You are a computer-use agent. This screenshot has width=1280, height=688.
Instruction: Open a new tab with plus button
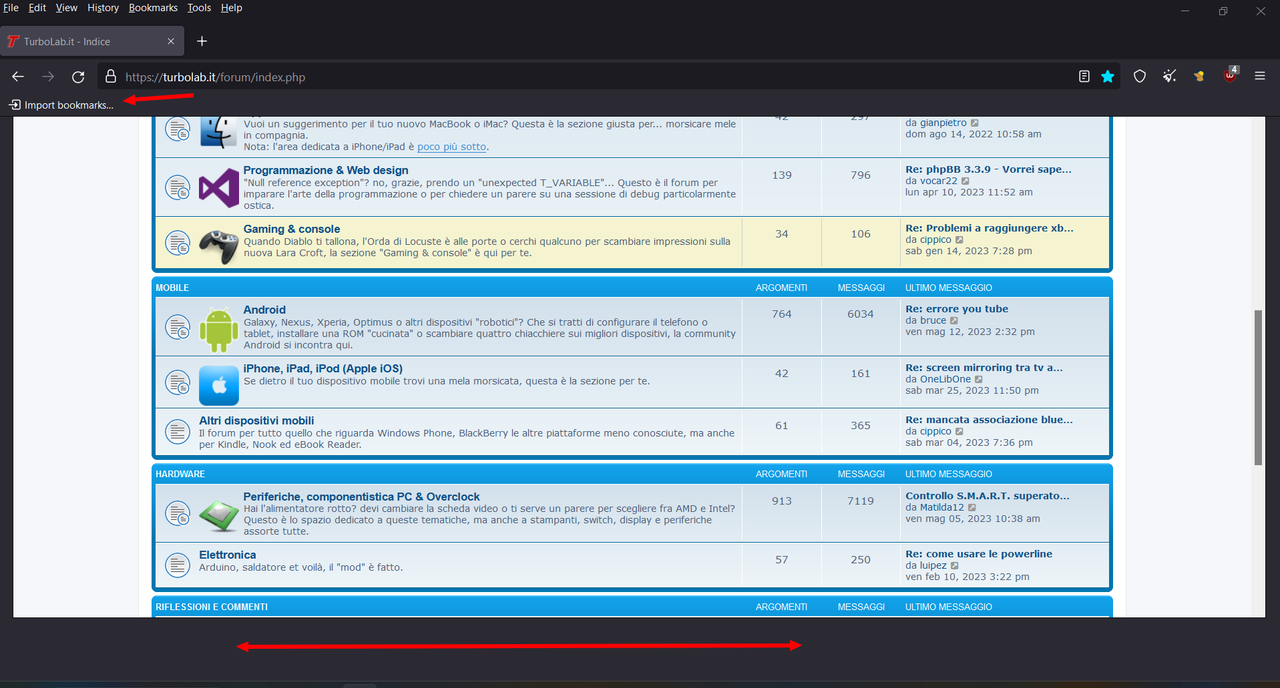202,41
